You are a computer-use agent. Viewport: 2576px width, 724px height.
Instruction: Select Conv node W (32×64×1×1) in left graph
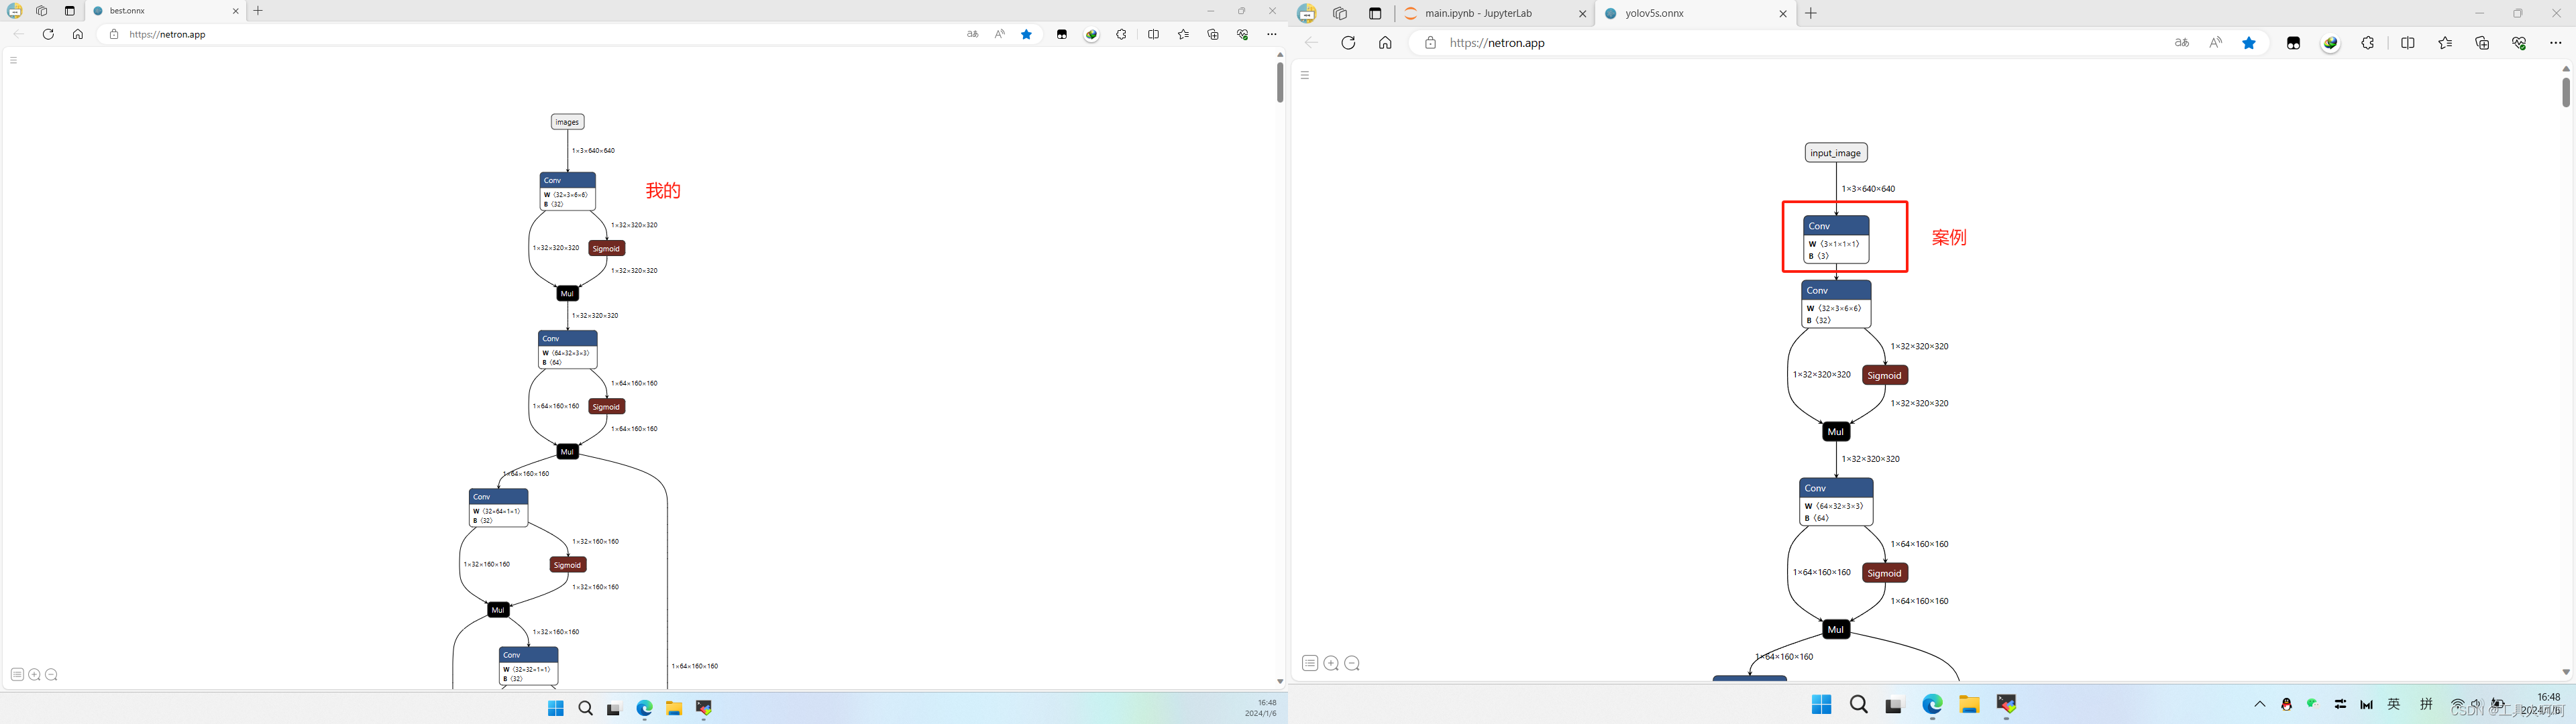(498, 508)
